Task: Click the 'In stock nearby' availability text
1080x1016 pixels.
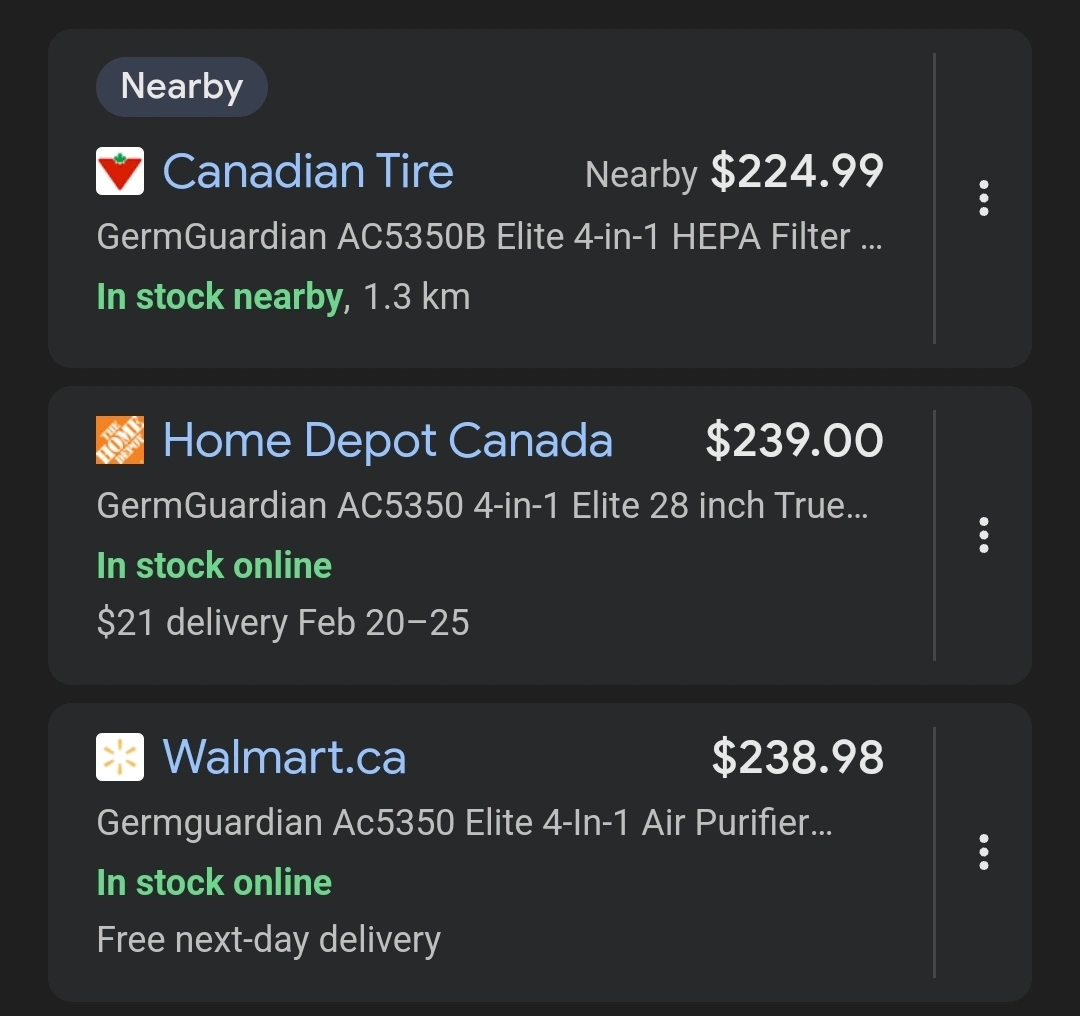Action: [220, 297]
